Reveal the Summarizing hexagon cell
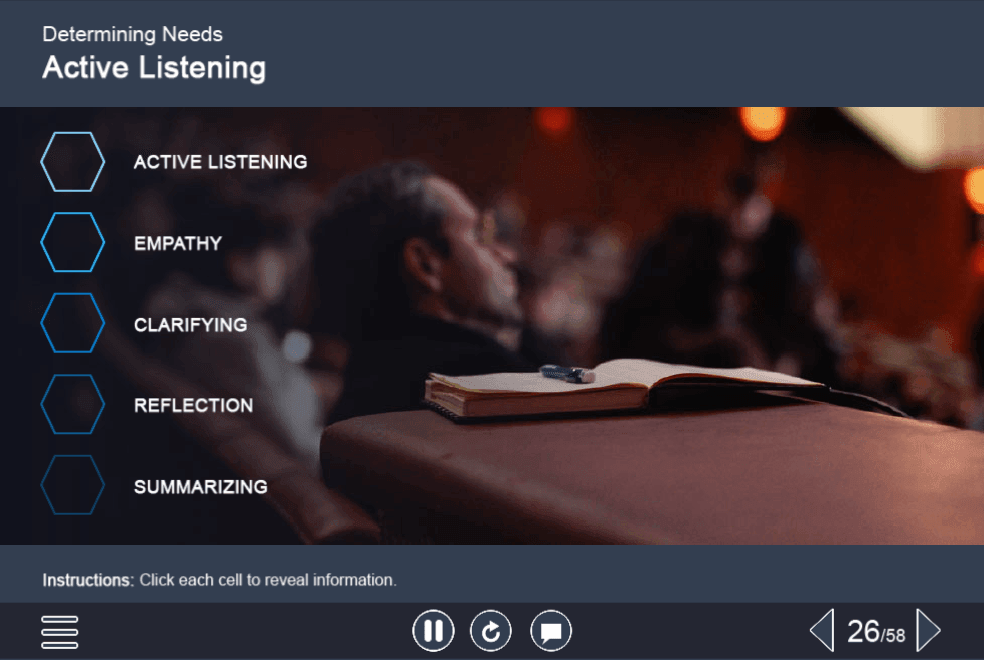This screenshot has height=660, width=984. 73,485
